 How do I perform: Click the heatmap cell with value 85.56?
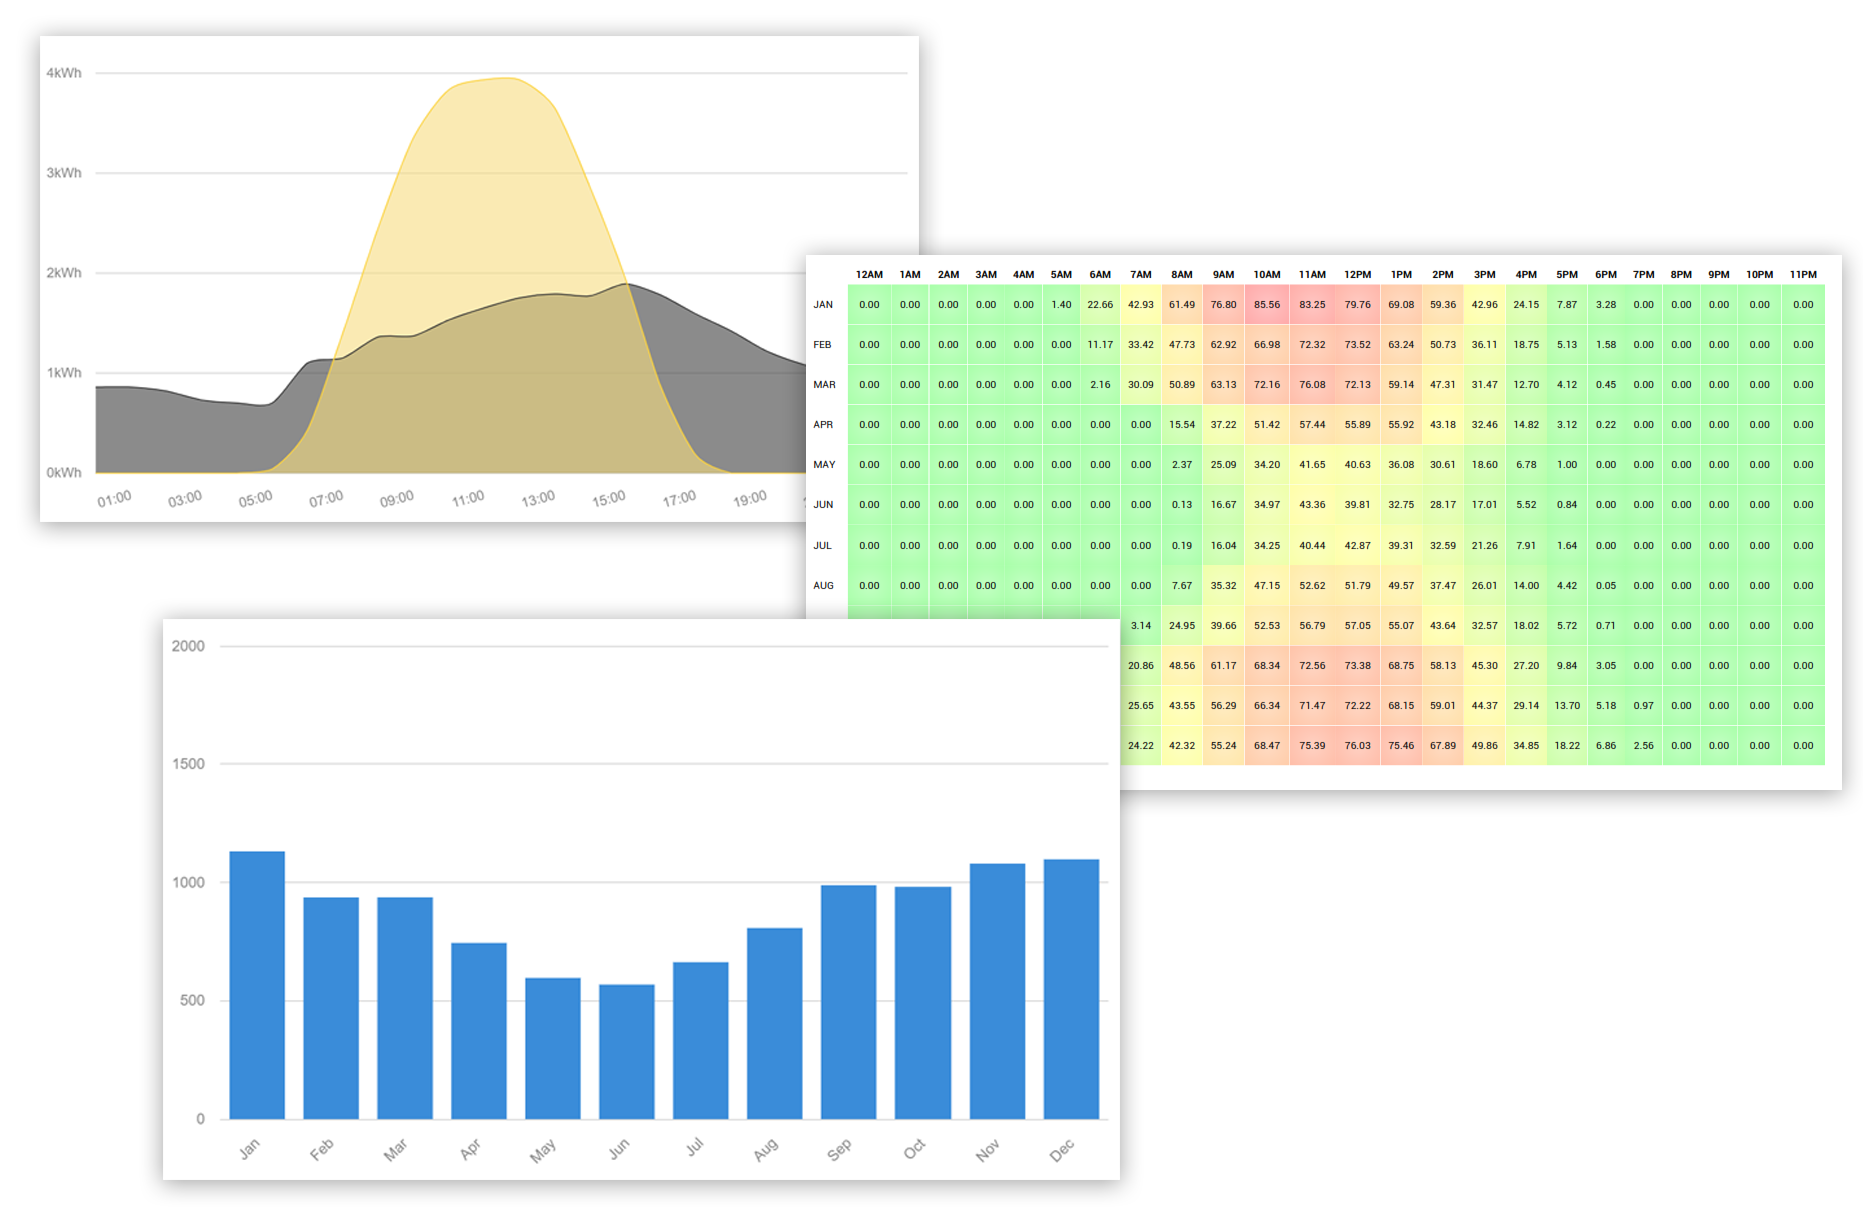tap(1266, 304)
